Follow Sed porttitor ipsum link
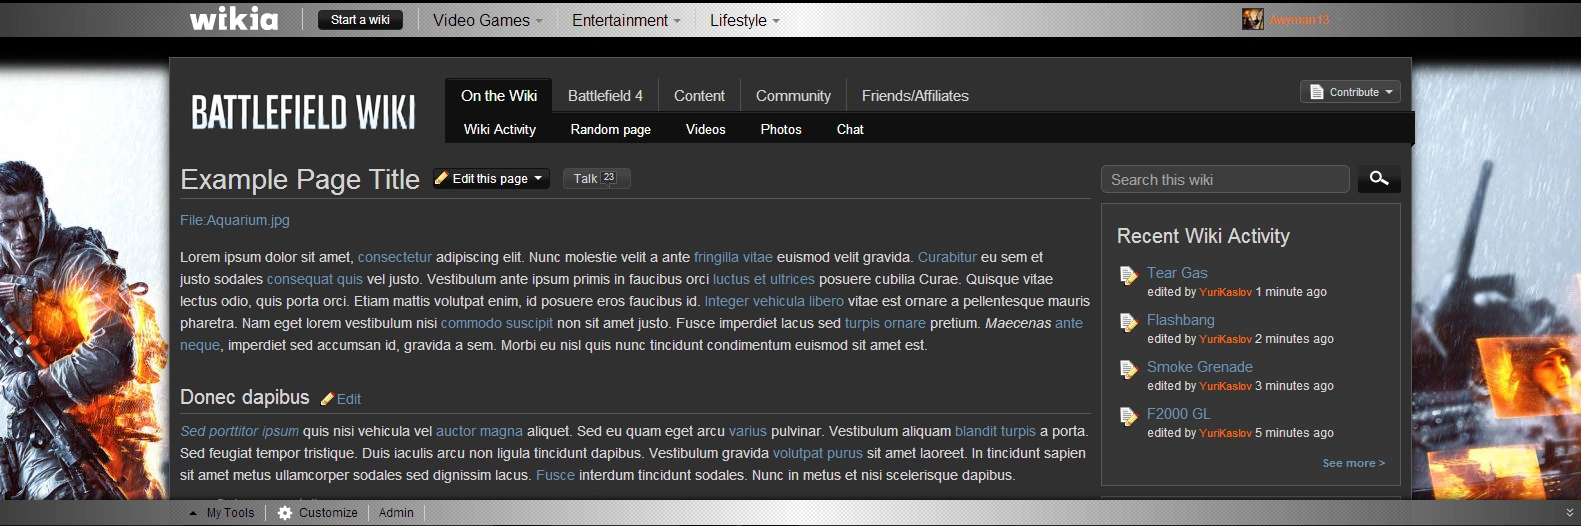Viewport: 1581px width, 526px height. click(239, 431)
